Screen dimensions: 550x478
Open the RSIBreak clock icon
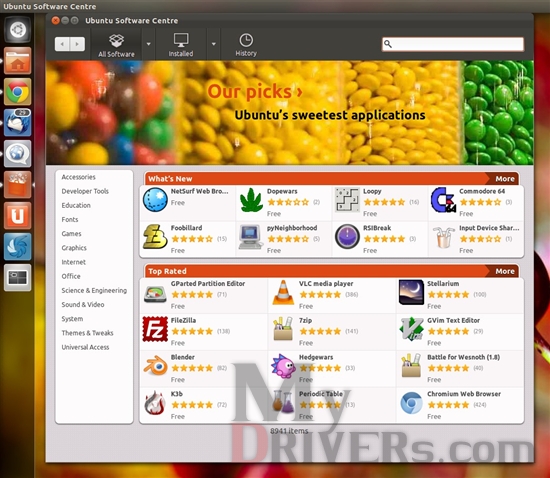click(347, 236)
